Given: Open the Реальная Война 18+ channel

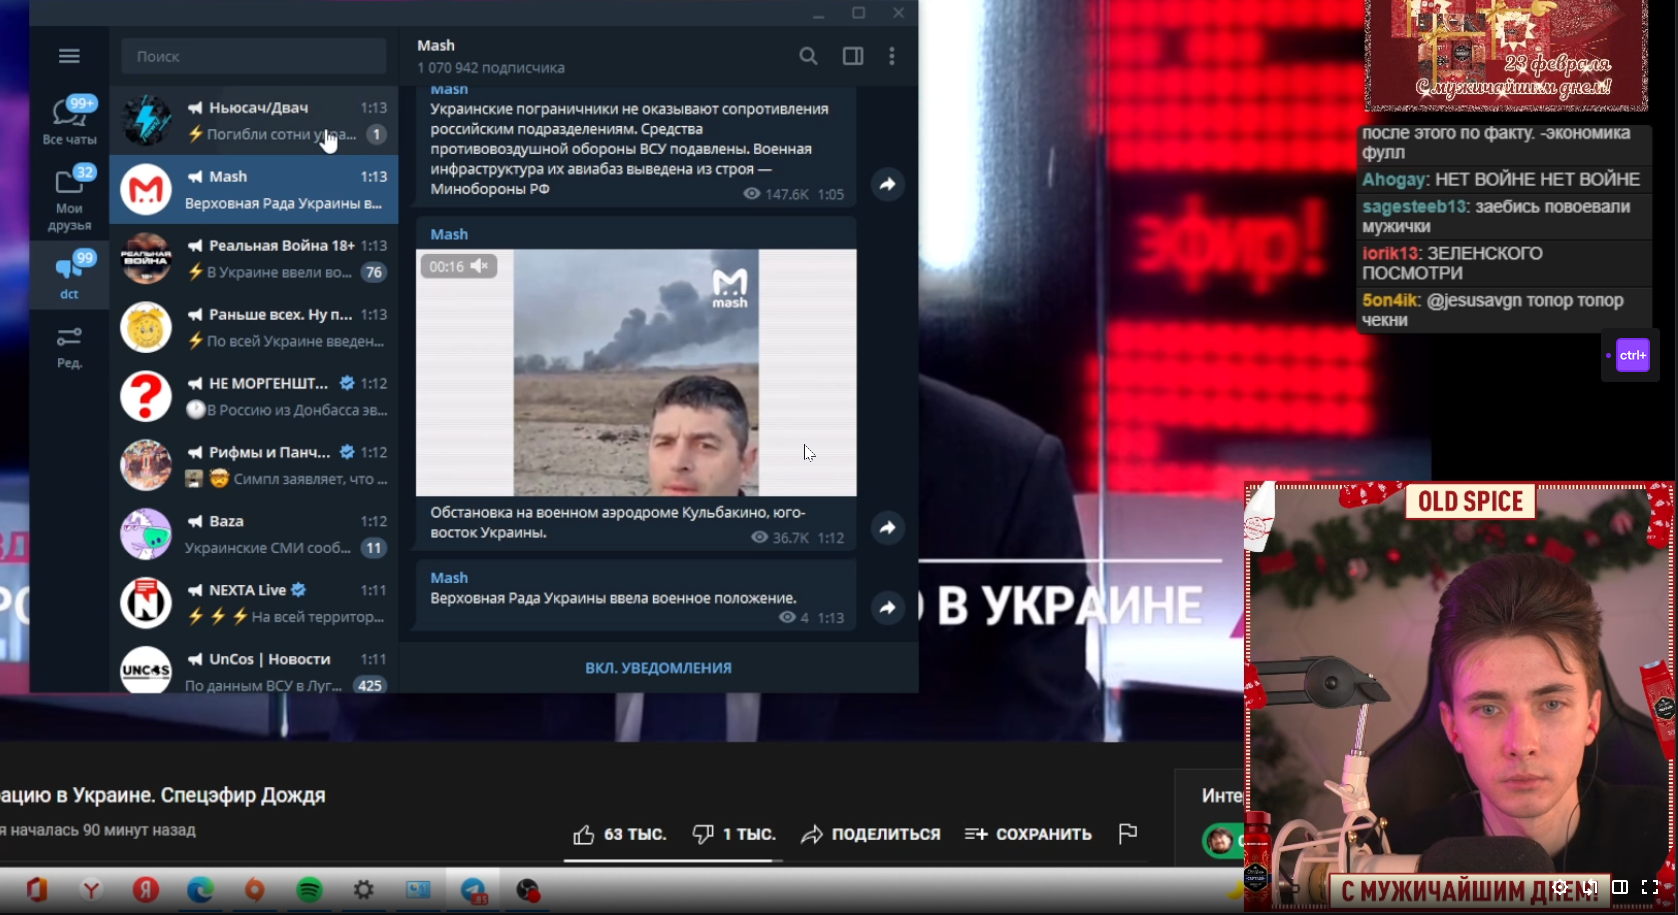Looking at the screenshot, I should (254, 258).
